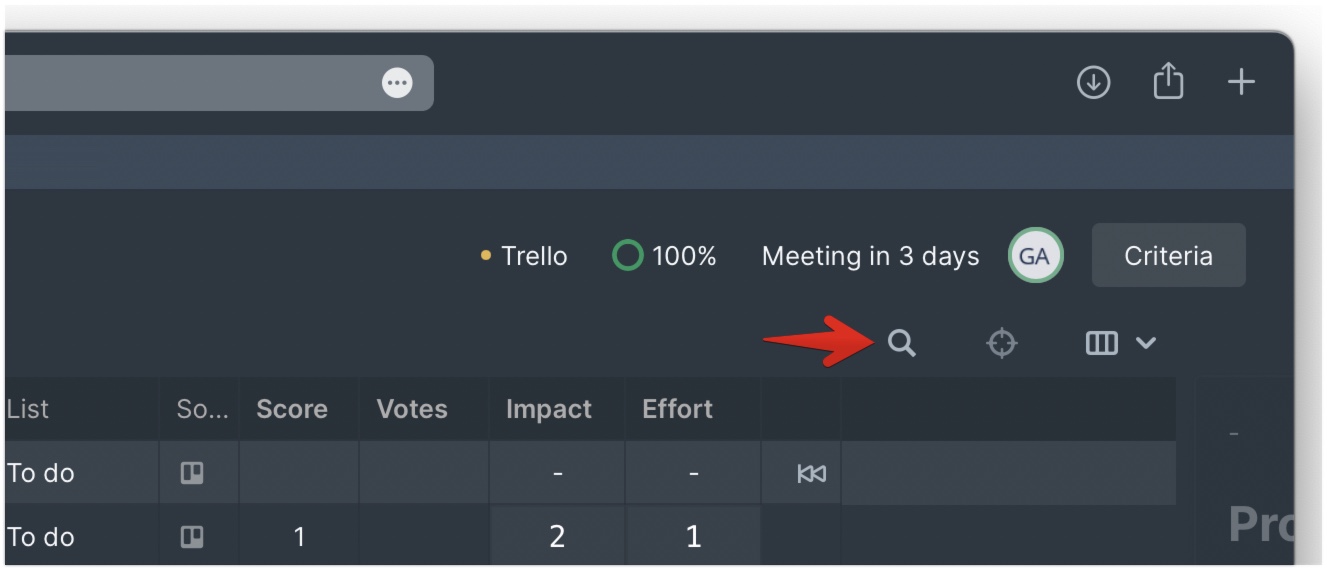Viewport: 1327px width, 570px height.
Task: Click the search magnifier icon
Action: coord(901,343)
